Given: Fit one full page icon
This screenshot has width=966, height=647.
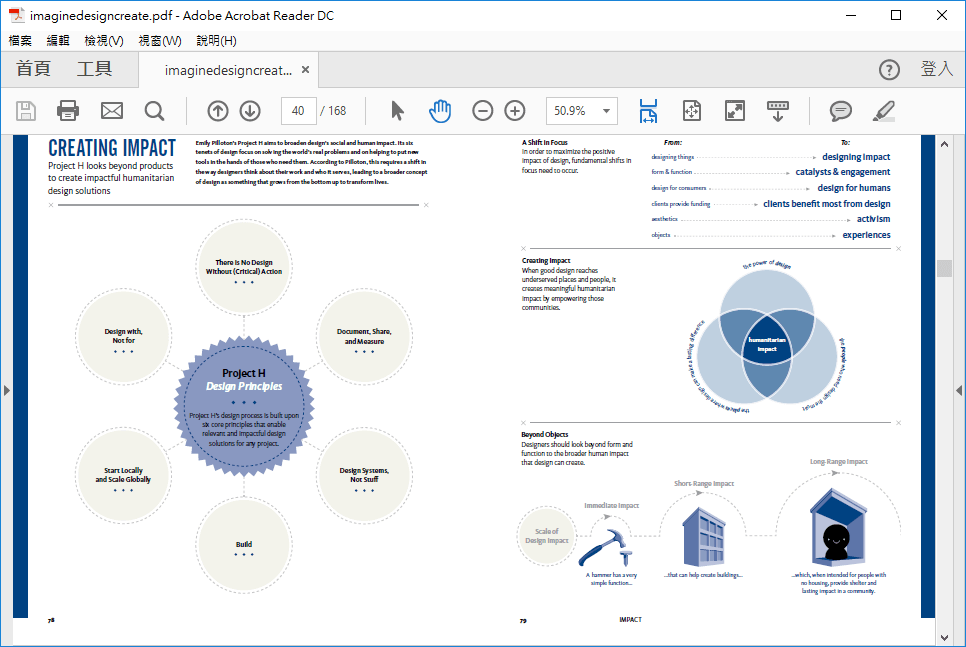Looking at the screenshot, I should [692, 111].
